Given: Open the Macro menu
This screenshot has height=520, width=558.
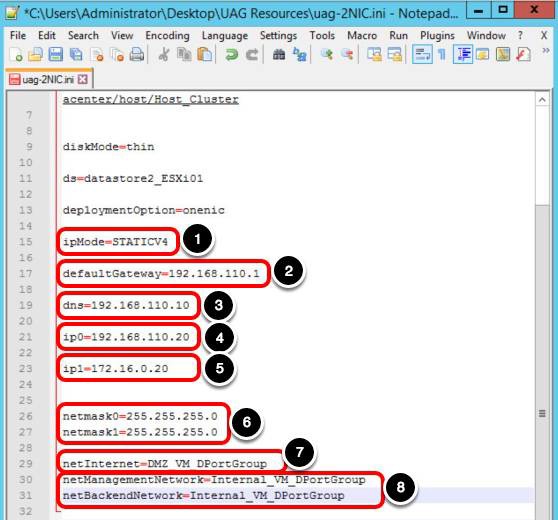Looking at the screenshot, I should click(x=362, y=36).
